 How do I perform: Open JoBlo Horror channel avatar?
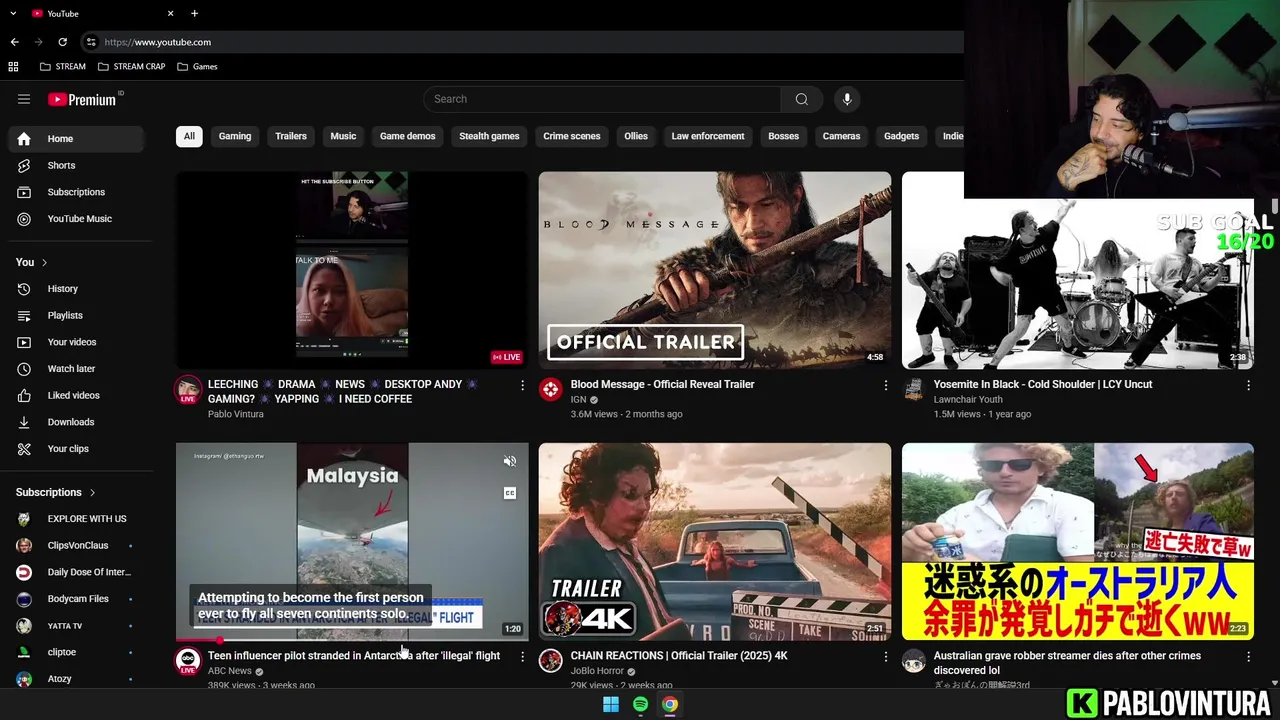(551, 661)
